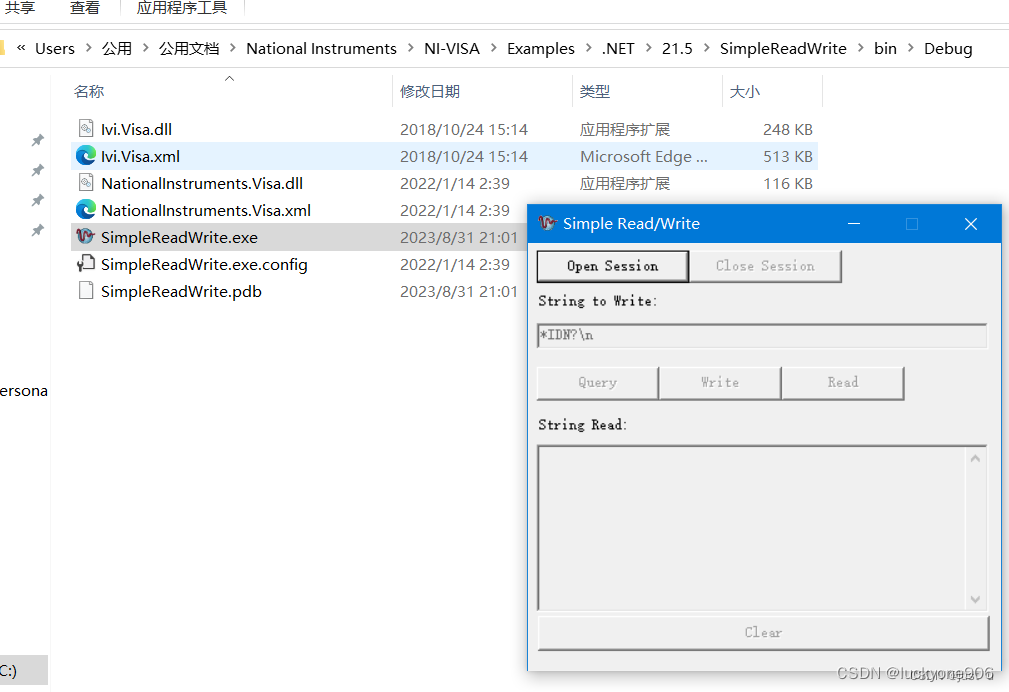Select the SimpleReadWrite.pdb file name
This screenshot has width=1009, height=692.
point(181,292)
